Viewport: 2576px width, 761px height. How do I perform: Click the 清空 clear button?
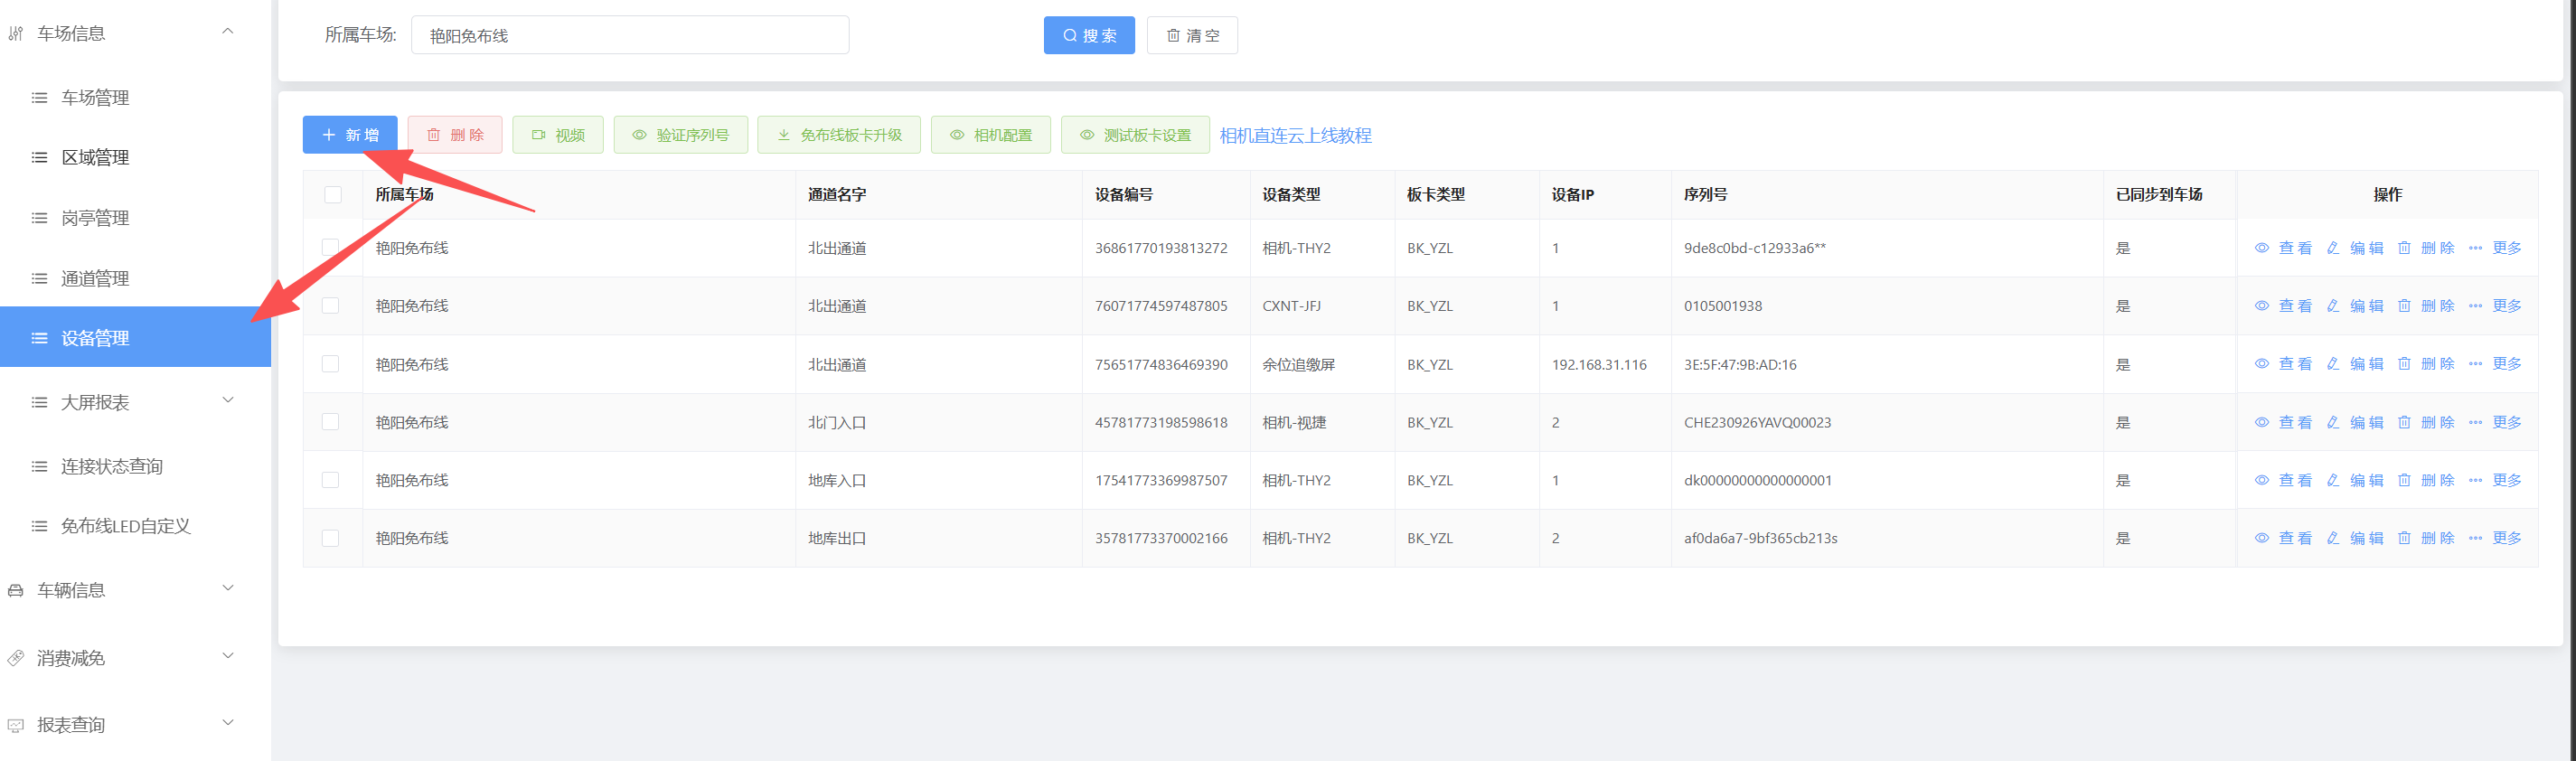[1192, 35]
